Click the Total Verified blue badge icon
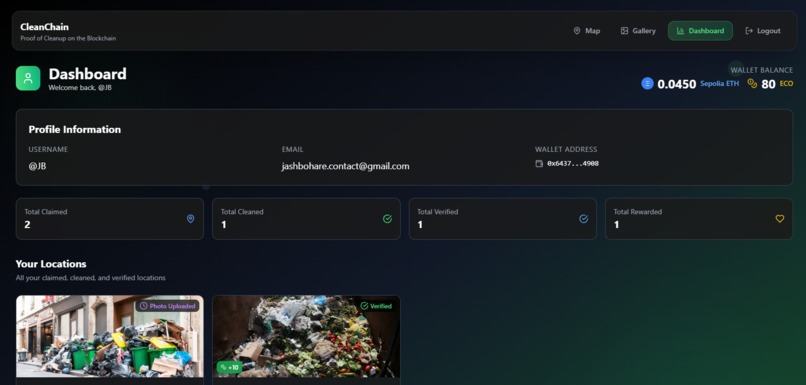This screenshot has width=806, height=385. 583,219
